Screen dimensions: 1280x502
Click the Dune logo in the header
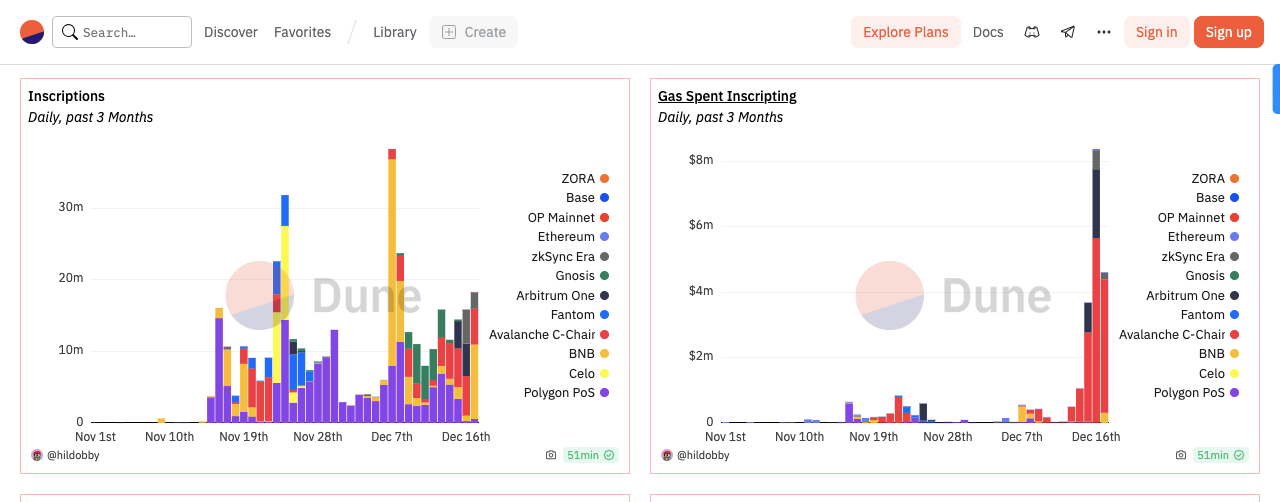(32, 32)
